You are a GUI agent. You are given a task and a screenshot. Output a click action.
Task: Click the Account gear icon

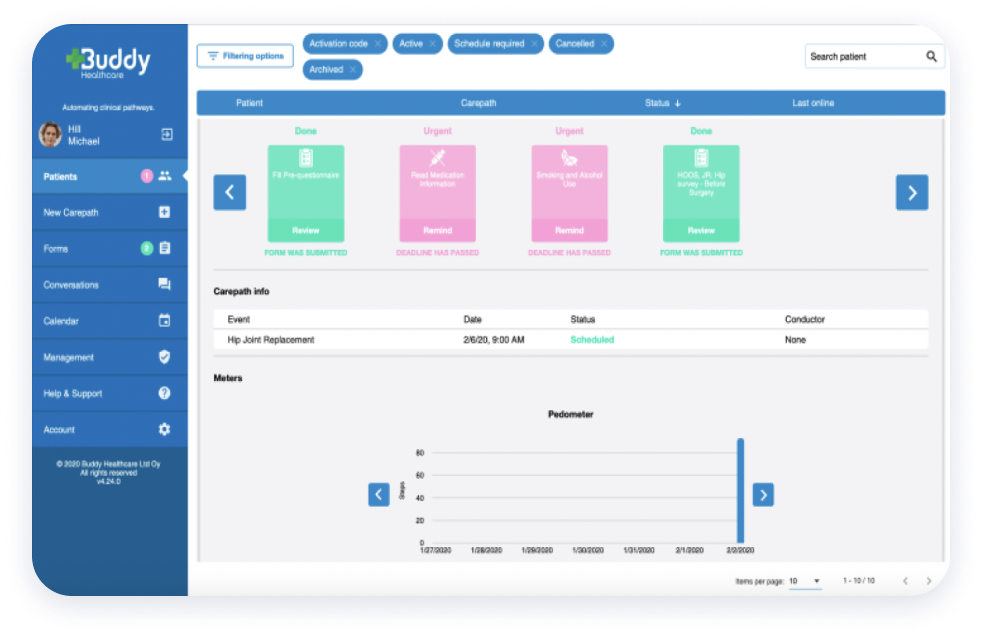pos(165,429)
